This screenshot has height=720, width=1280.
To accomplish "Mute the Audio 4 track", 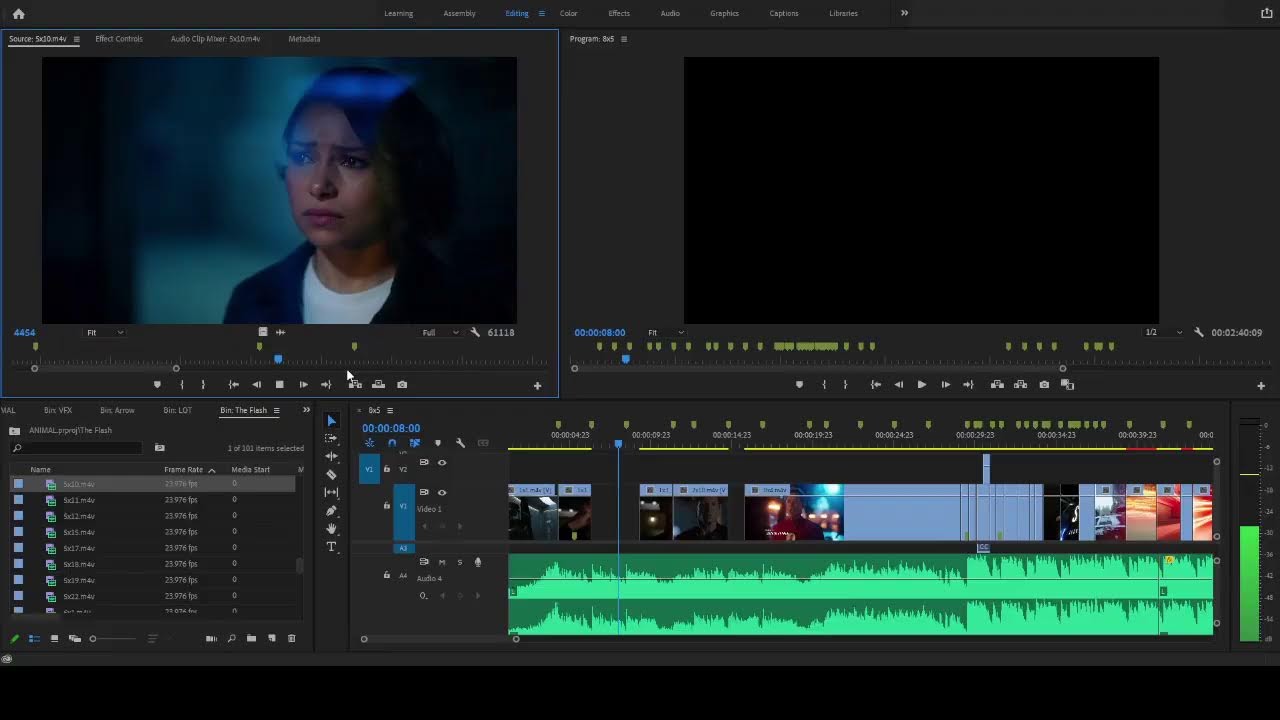I will click(x=442, y=562).
